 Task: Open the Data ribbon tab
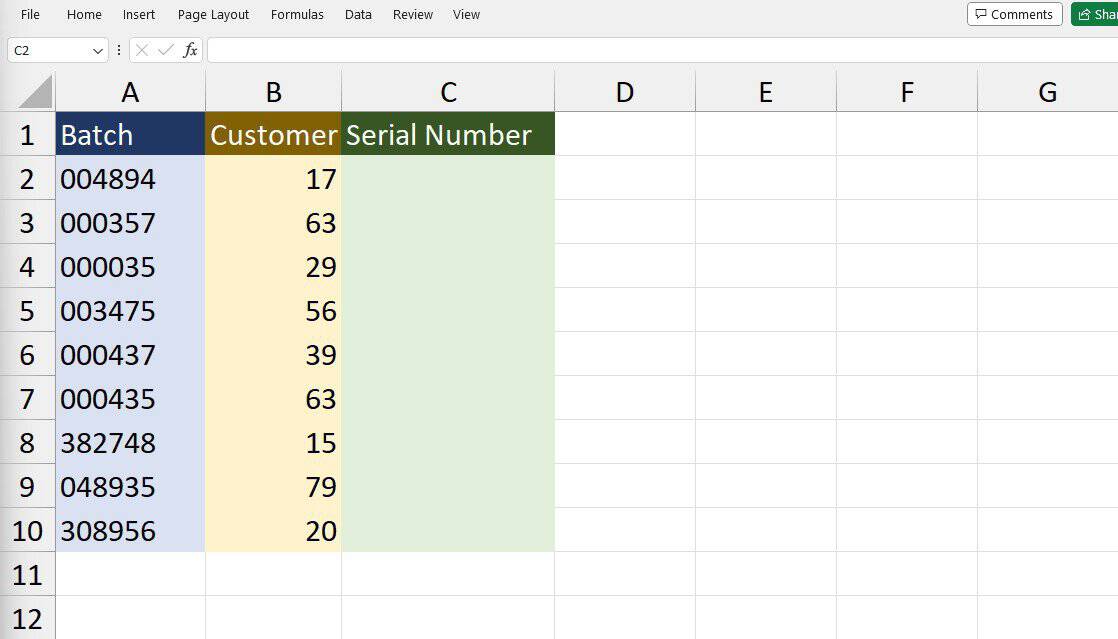357,14
